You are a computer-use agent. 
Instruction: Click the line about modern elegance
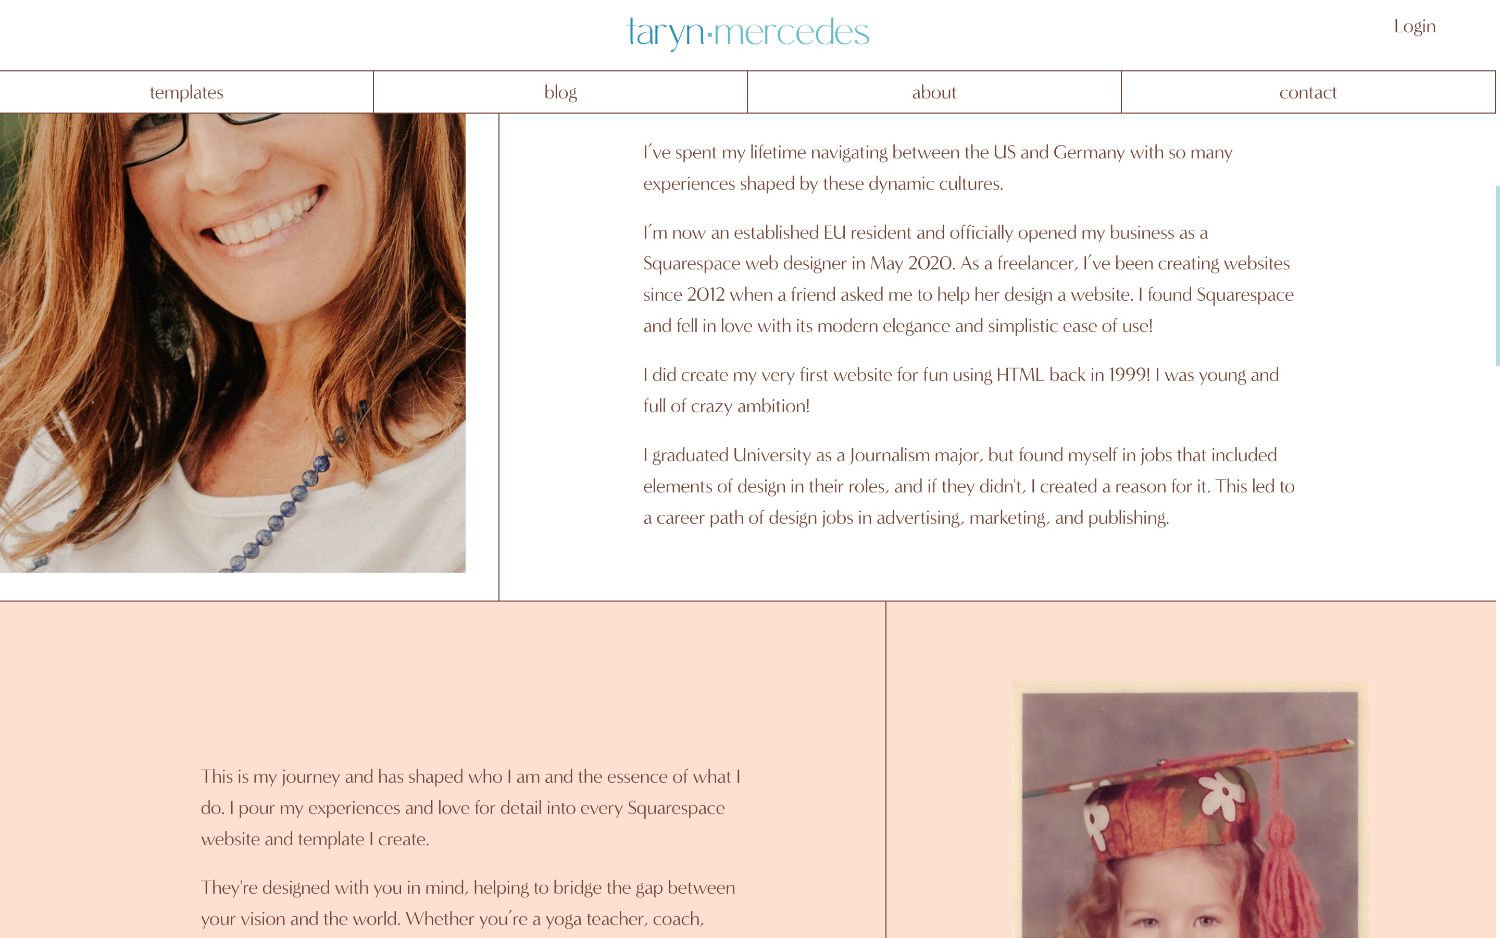click(898, 325)
